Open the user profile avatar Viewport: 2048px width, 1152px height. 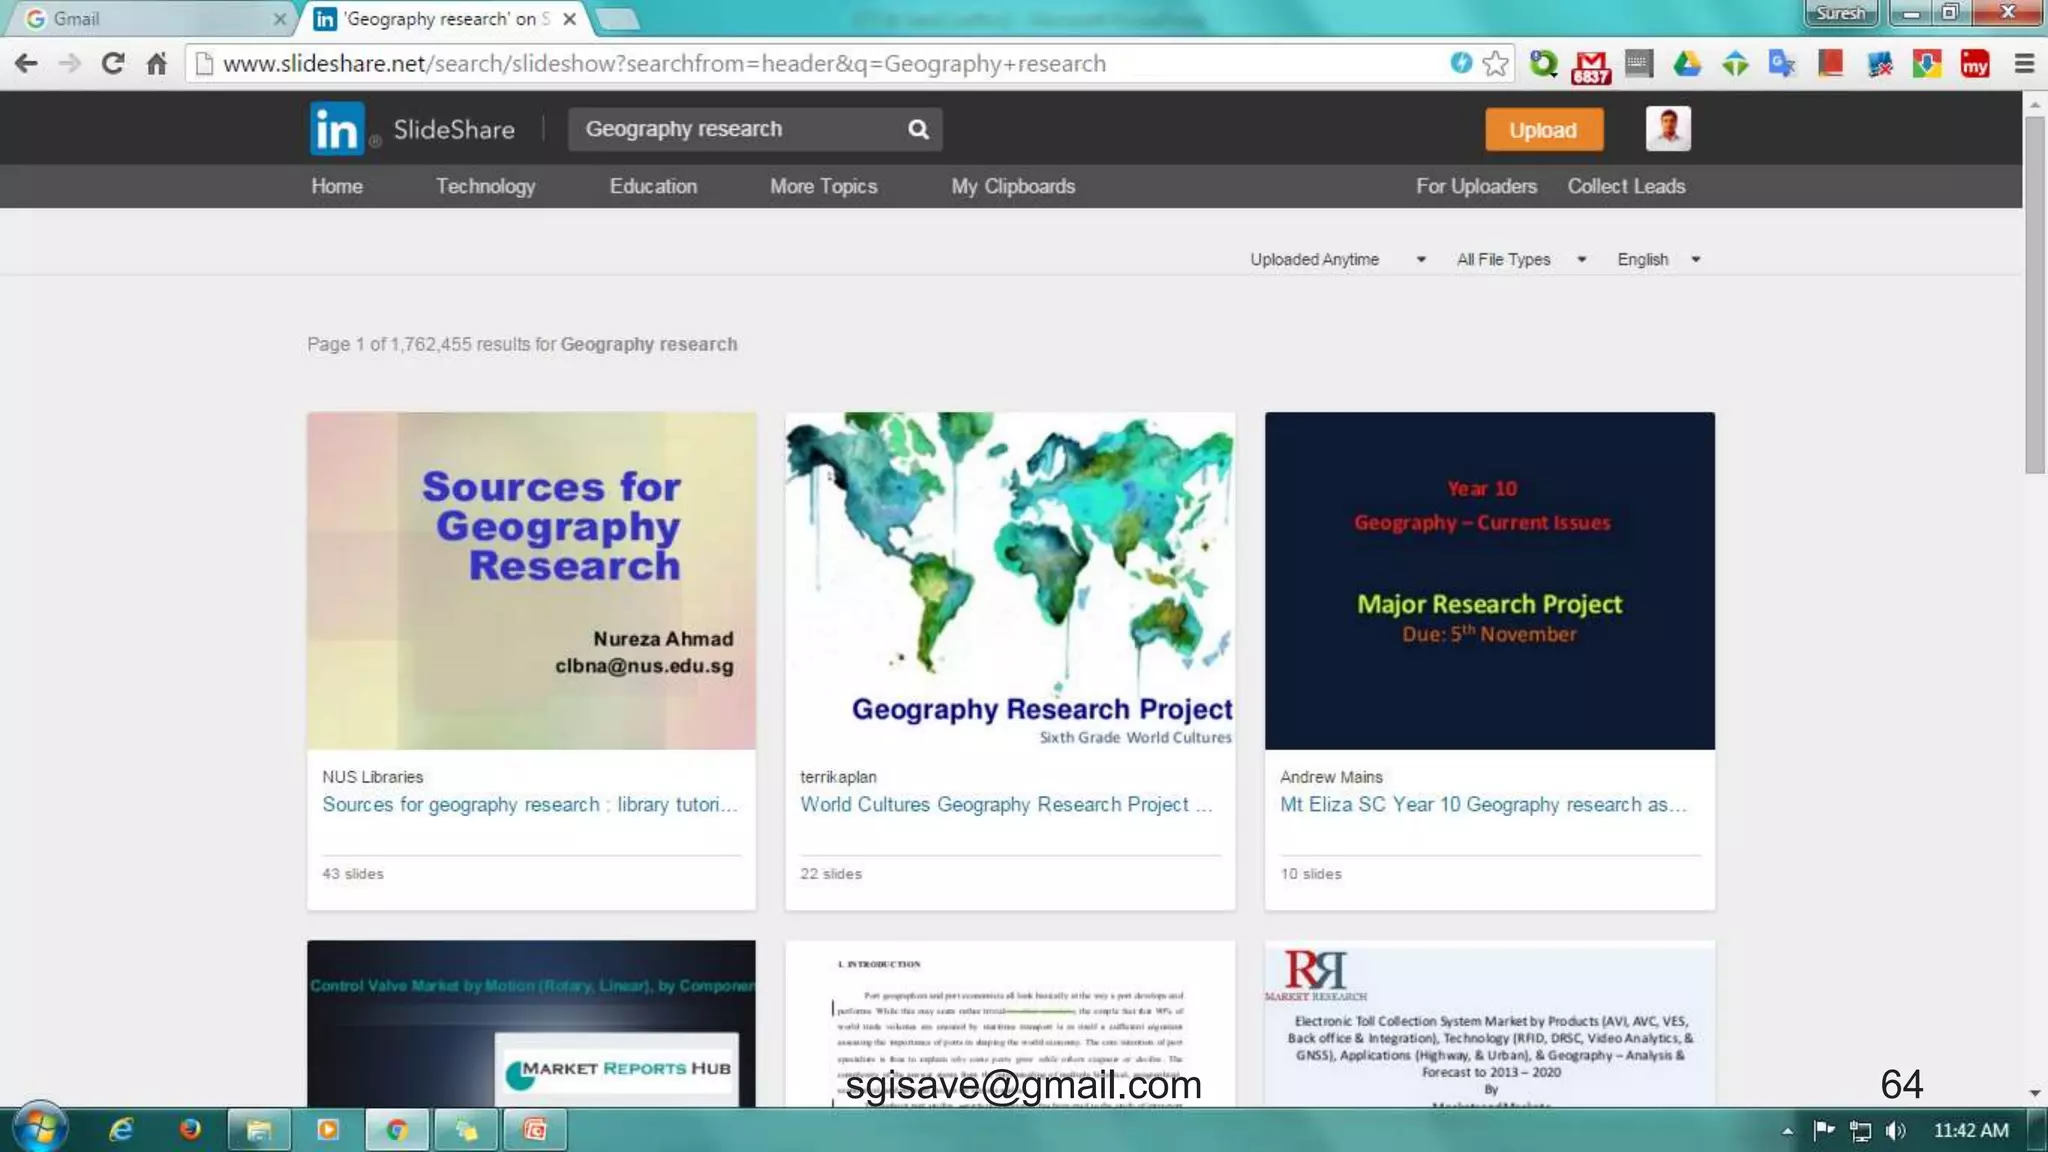tap(1667, 129)
